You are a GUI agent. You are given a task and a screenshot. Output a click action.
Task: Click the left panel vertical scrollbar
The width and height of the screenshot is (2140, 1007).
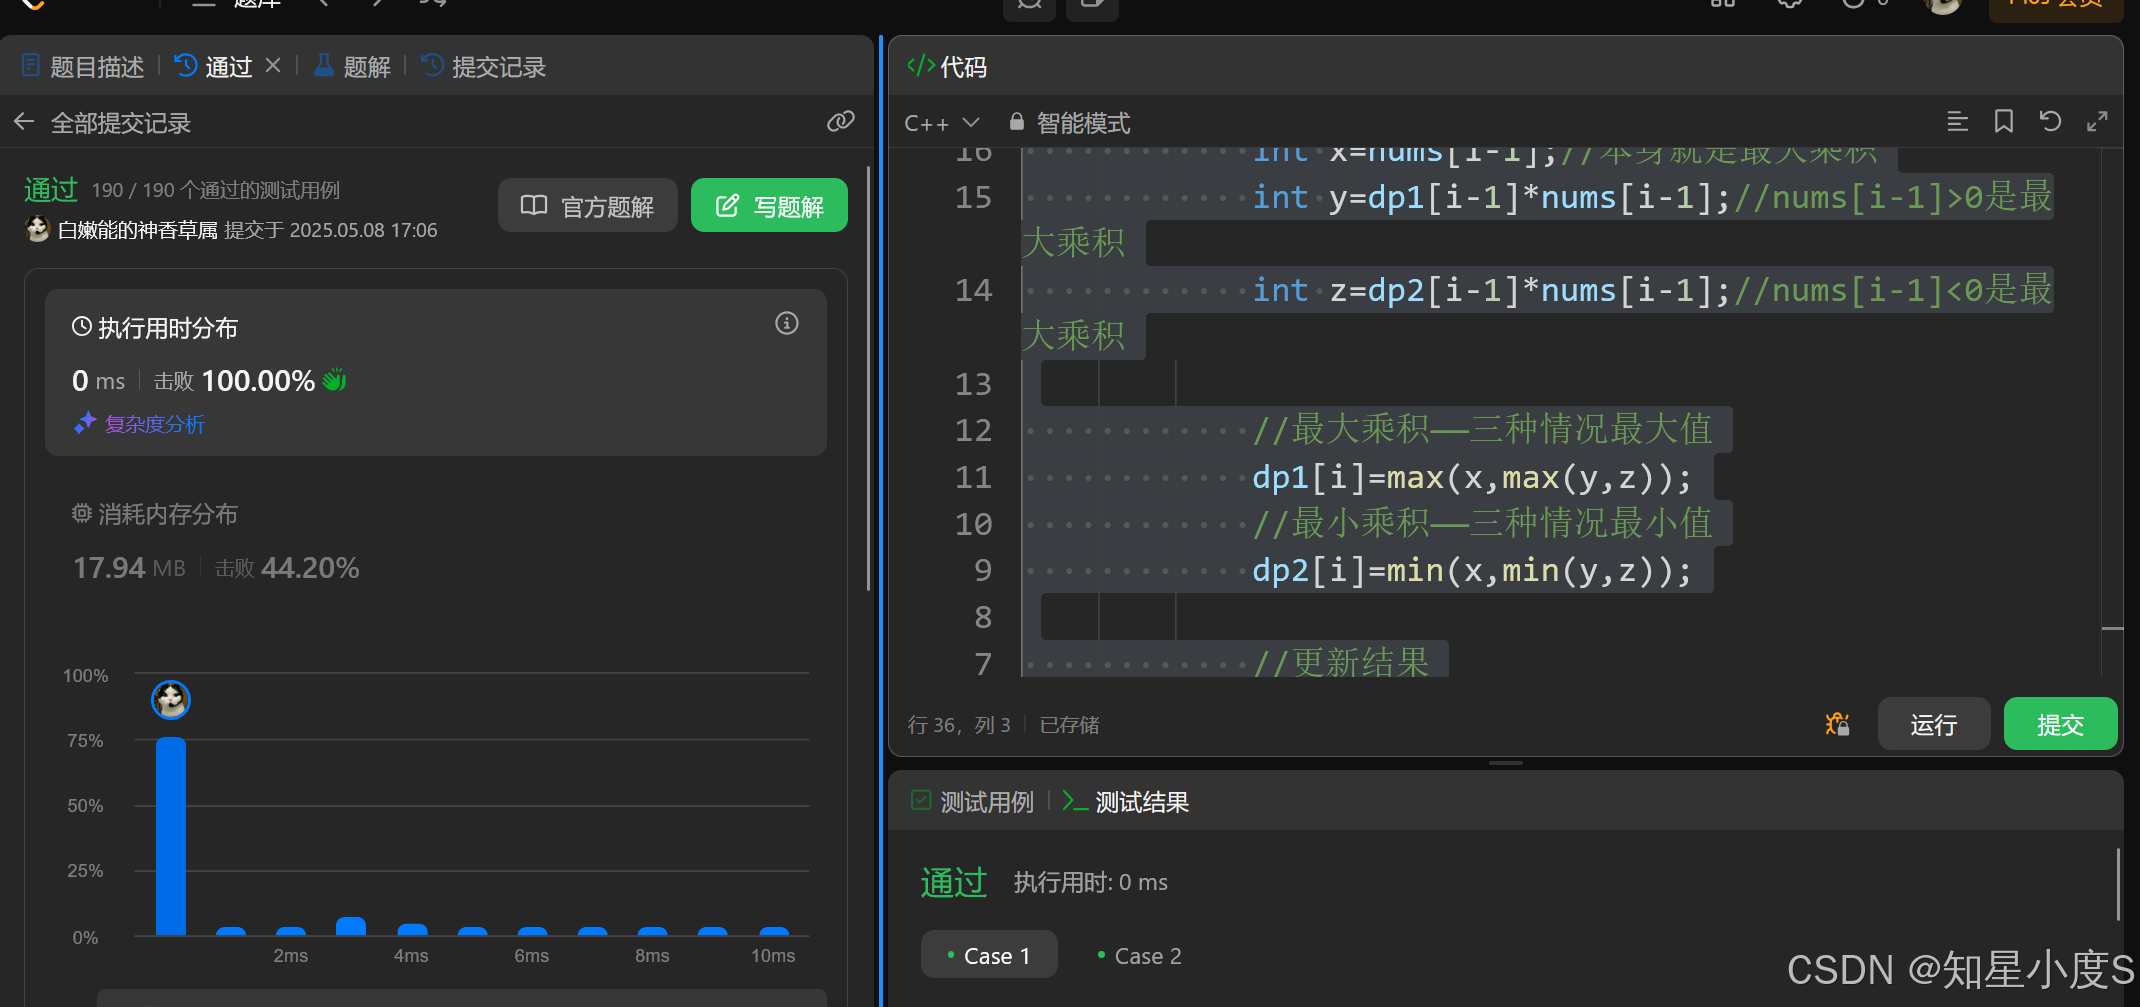[868, 380]
